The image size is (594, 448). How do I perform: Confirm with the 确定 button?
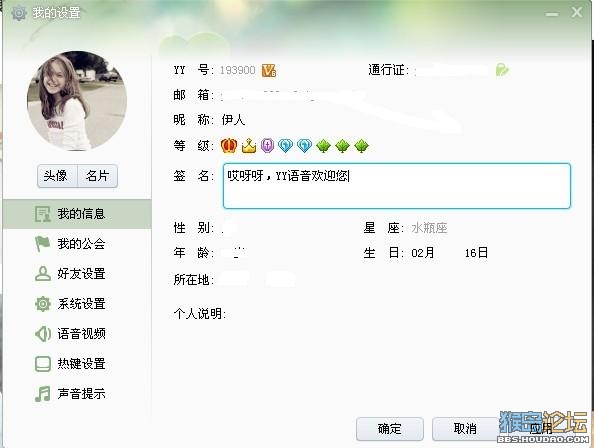pos(390,429)
